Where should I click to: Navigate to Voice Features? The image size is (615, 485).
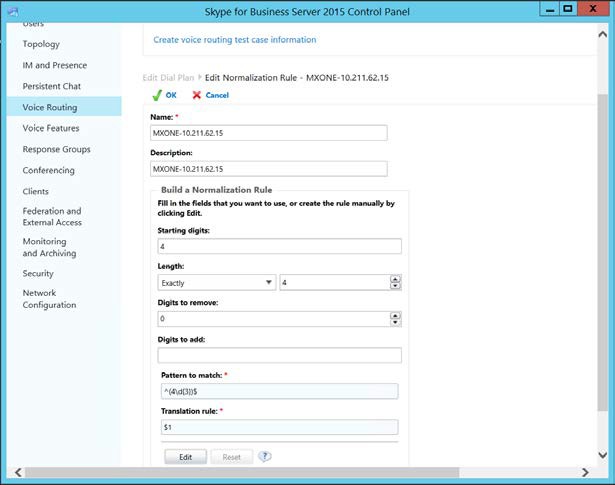coord(51,128)
